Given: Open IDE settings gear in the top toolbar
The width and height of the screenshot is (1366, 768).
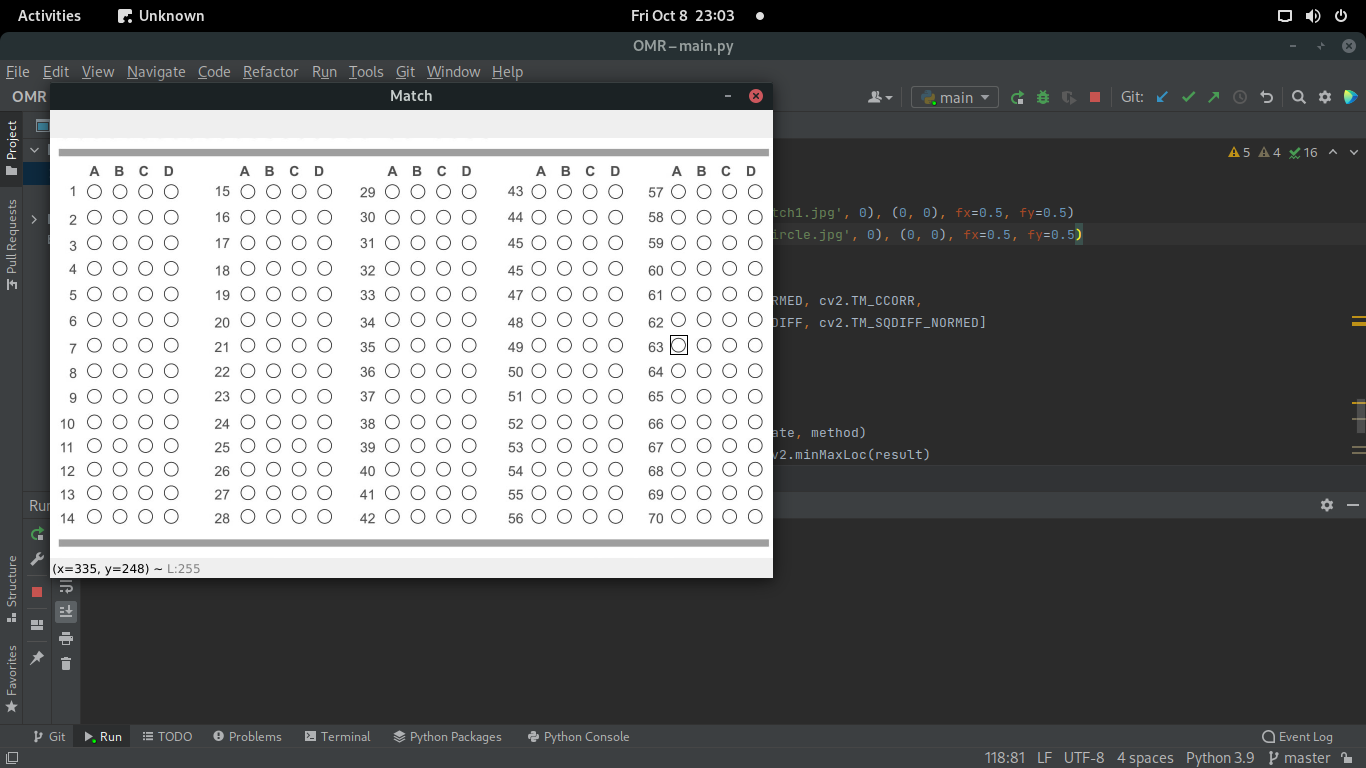Looking at the screenshot, I should [1325, 97].
